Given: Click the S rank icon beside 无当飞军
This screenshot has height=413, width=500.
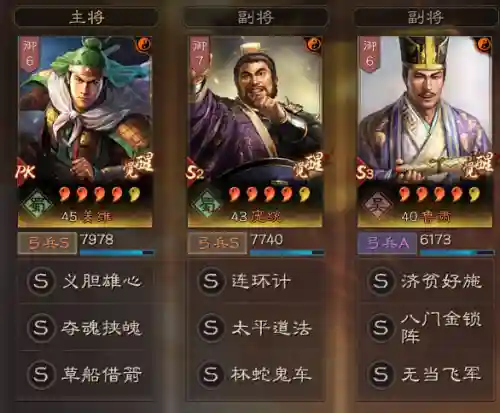Looking at the screenshot, I should (x=381, y=375).
